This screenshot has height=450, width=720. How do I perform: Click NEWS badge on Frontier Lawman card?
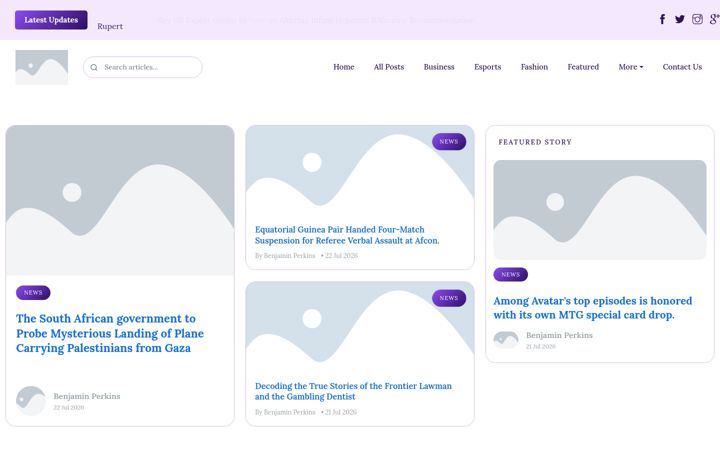tap(449, 298)
